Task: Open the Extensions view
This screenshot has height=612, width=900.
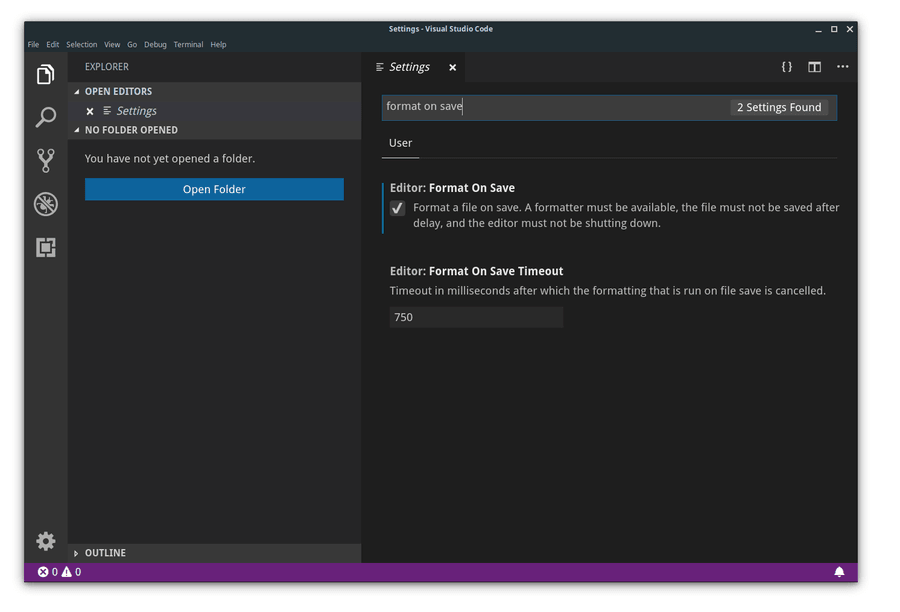Action: (x=45, y=247)
